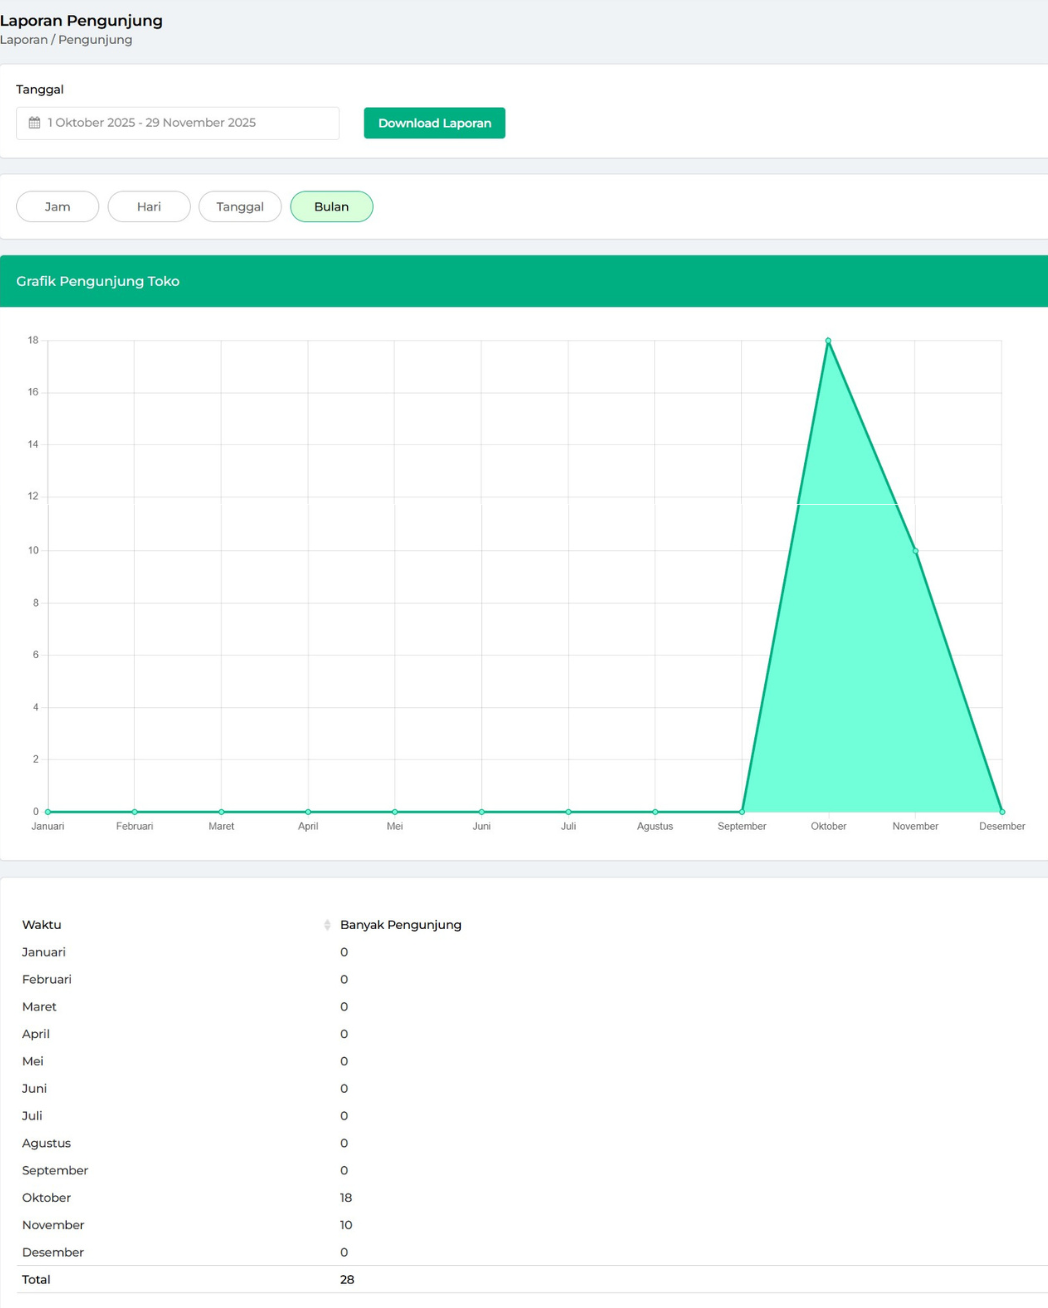Select the Bulan grouping tab
This screenshot has height=1308, width=1048.
click(331, 207)
